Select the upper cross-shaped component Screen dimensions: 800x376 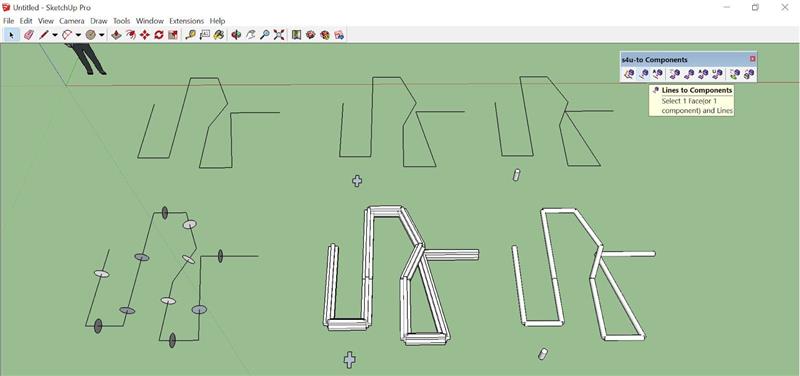(357, 181)
